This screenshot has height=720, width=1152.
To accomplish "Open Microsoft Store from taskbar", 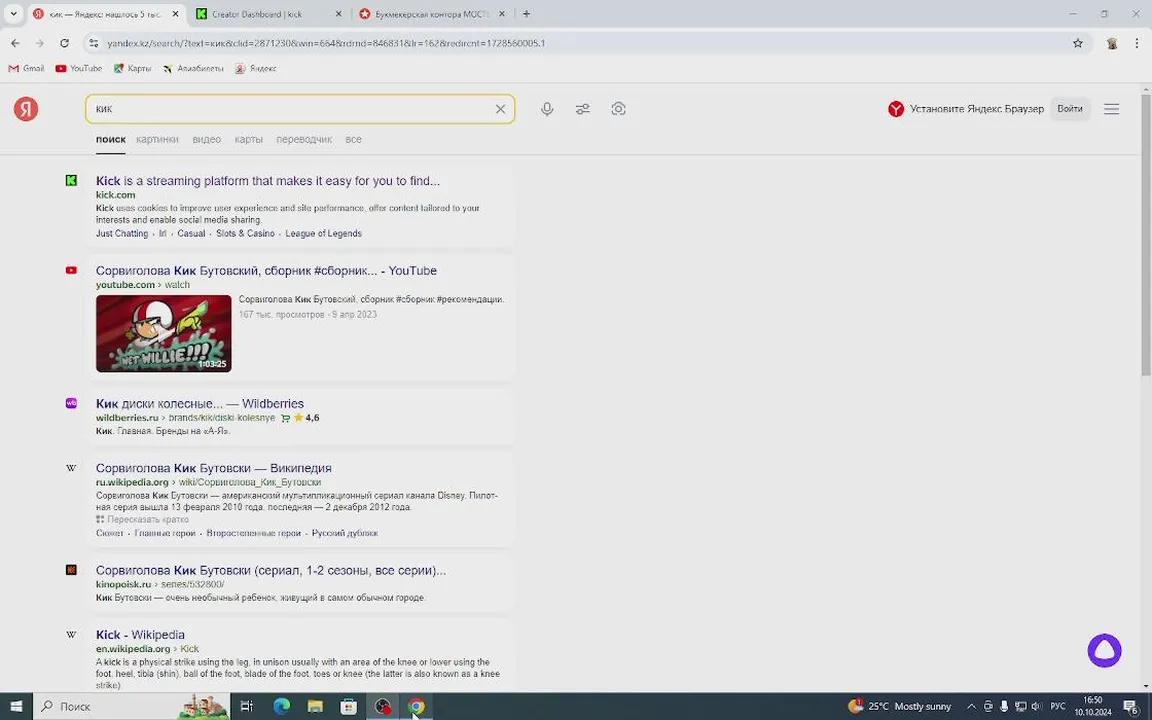I will click(x=349, y=706).
